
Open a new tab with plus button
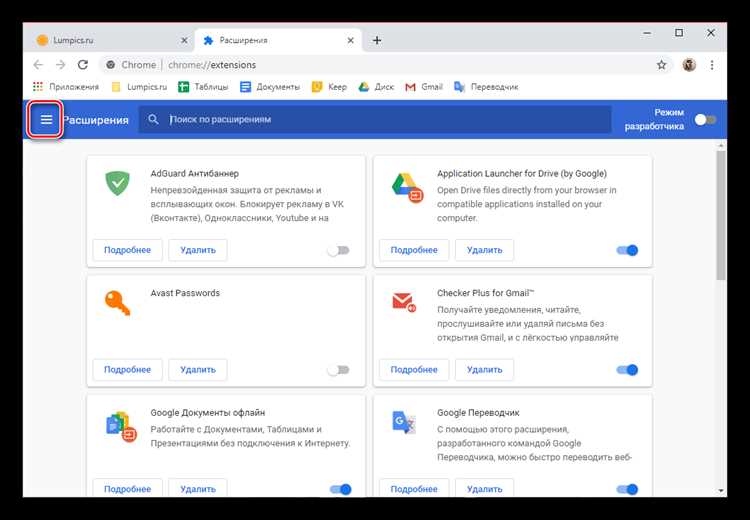[377, 40]
